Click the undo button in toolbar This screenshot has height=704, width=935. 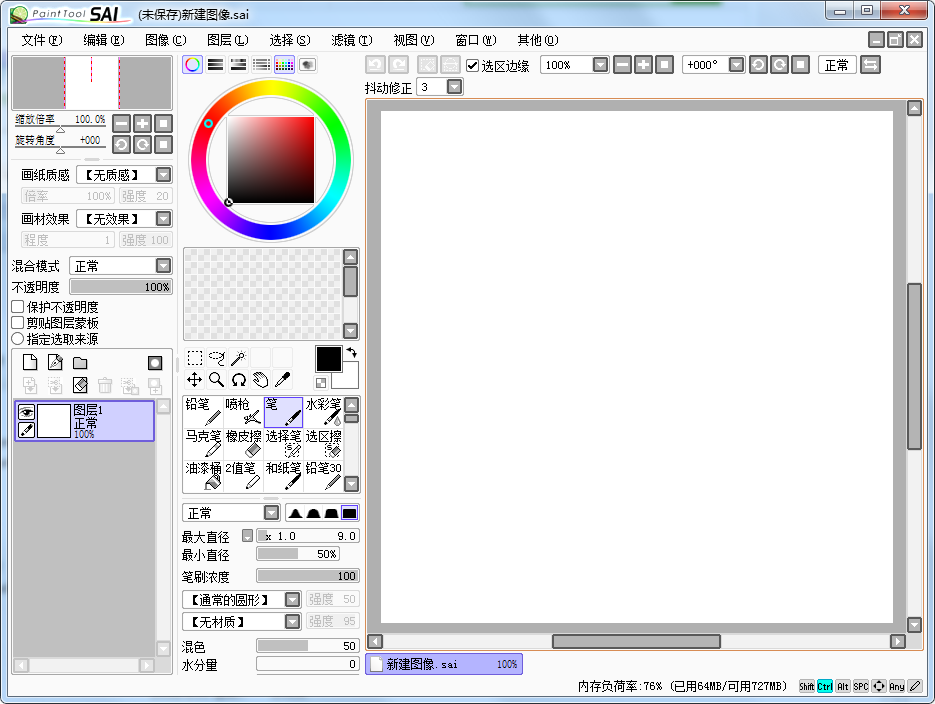pos(375,64)
